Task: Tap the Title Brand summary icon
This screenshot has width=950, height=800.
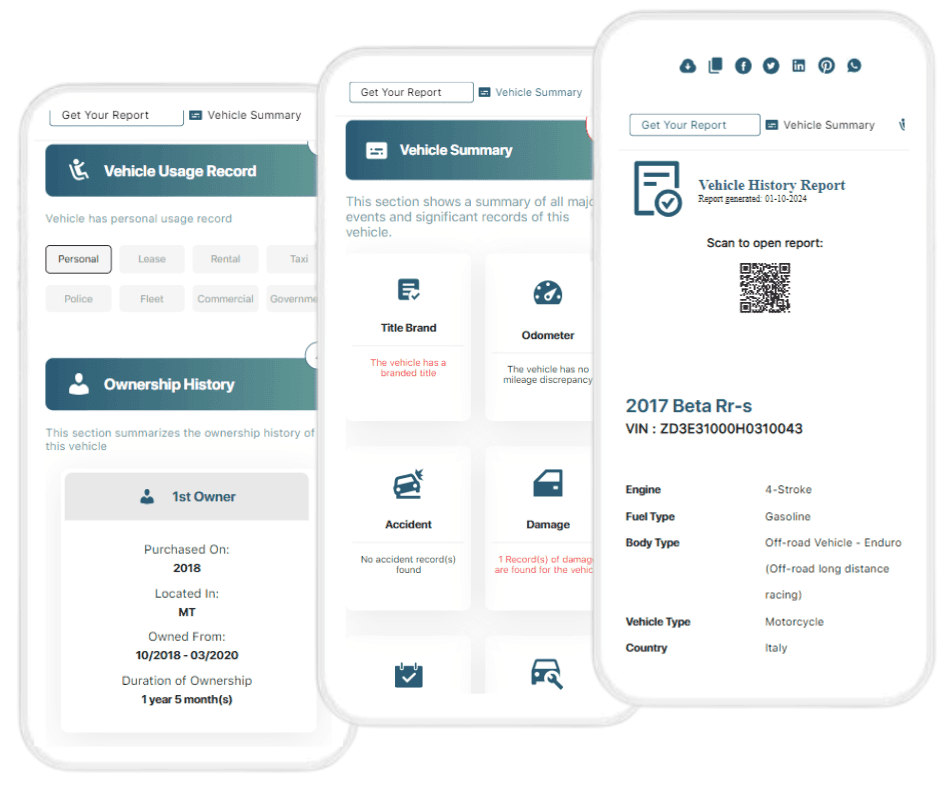Action: [408, 290]
